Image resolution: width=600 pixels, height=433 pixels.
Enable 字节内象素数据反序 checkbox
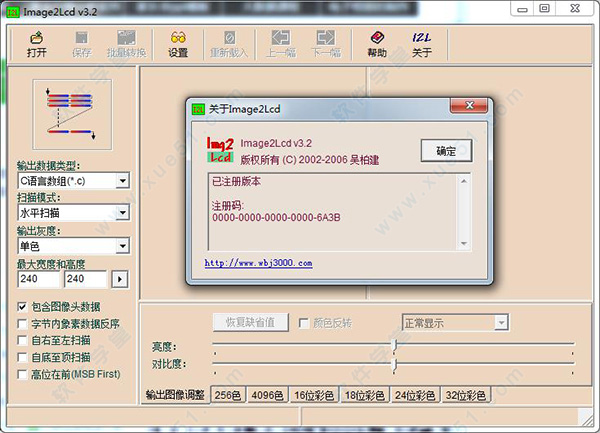tap(22, 324)
